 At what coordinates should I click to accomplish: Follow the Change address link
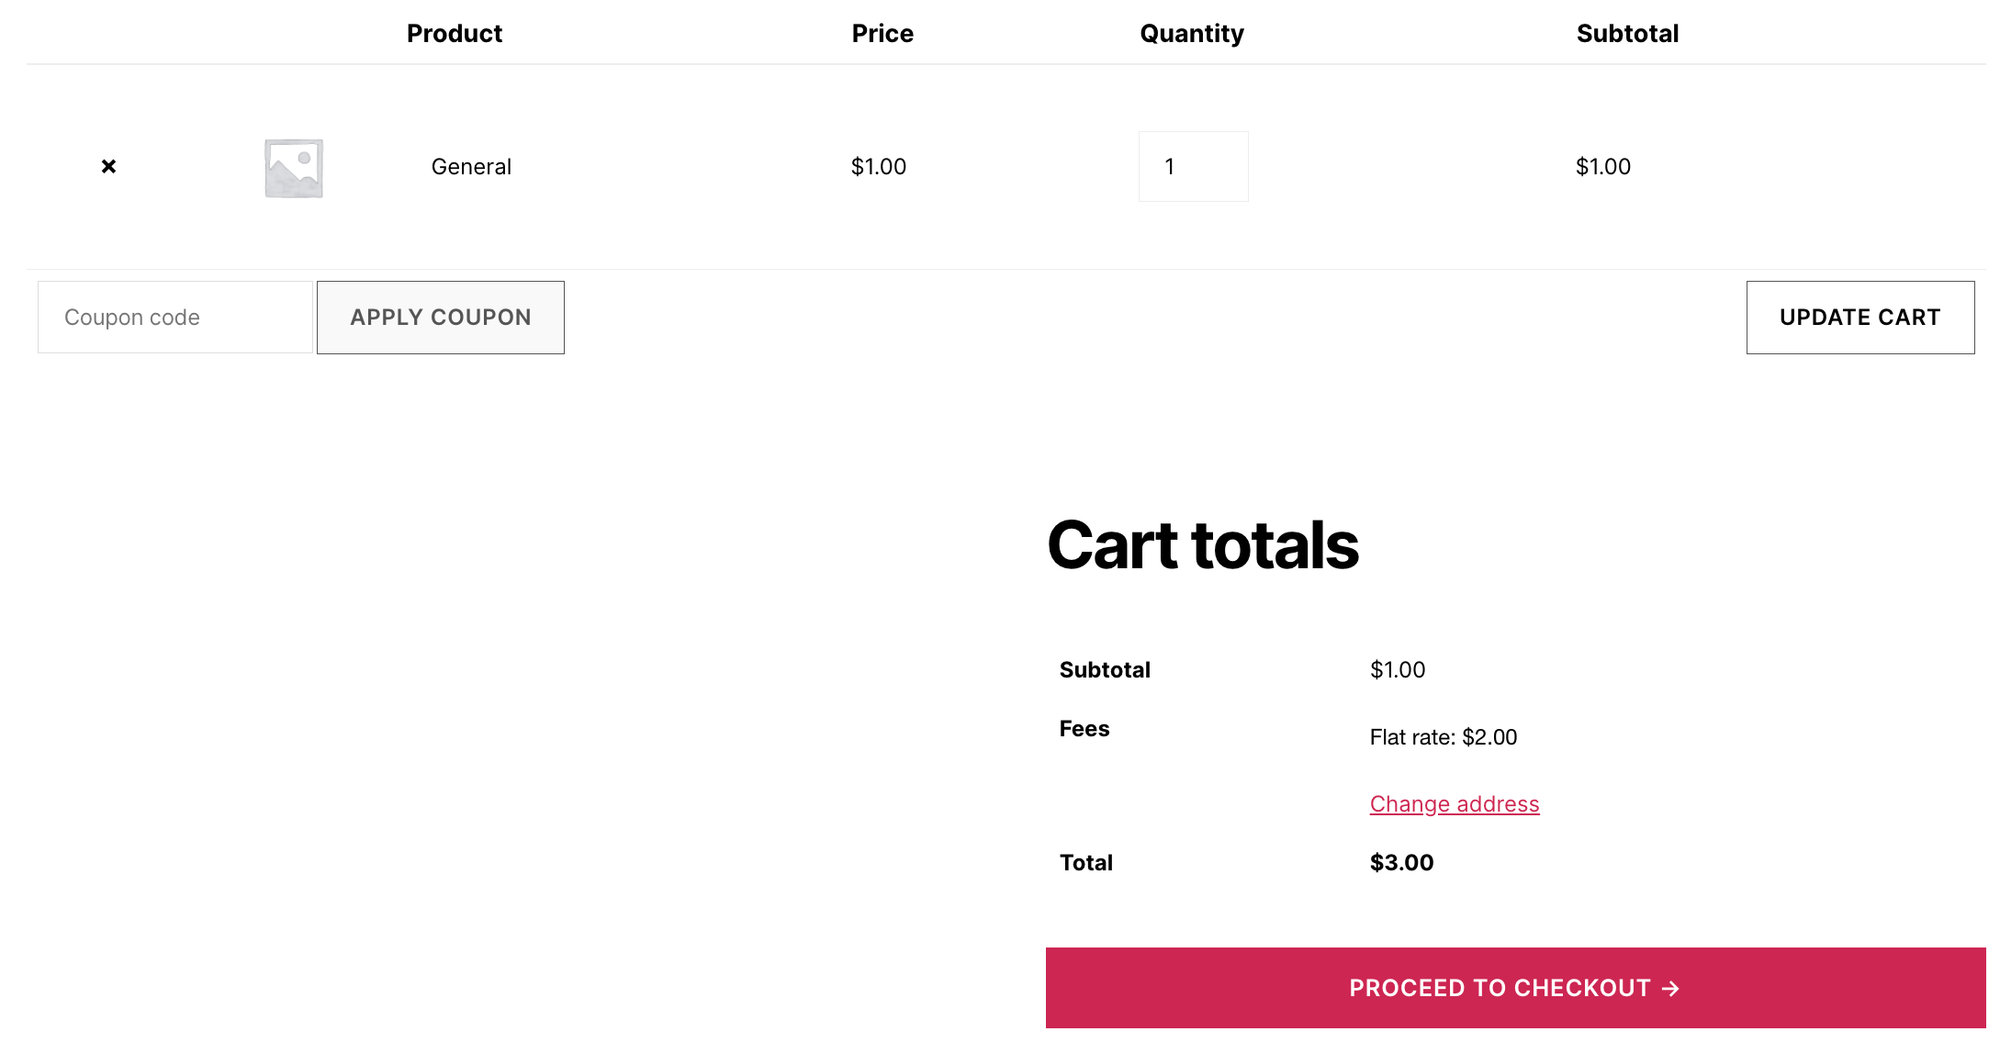(1454, 804)
